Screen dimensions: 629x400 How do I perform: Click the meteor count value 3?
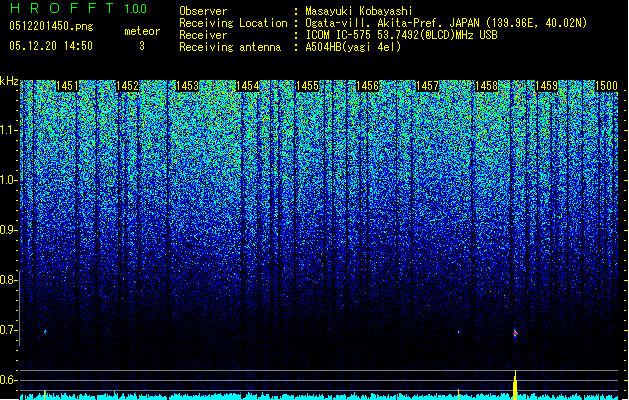pyautogui.click(x=142, y=46)
